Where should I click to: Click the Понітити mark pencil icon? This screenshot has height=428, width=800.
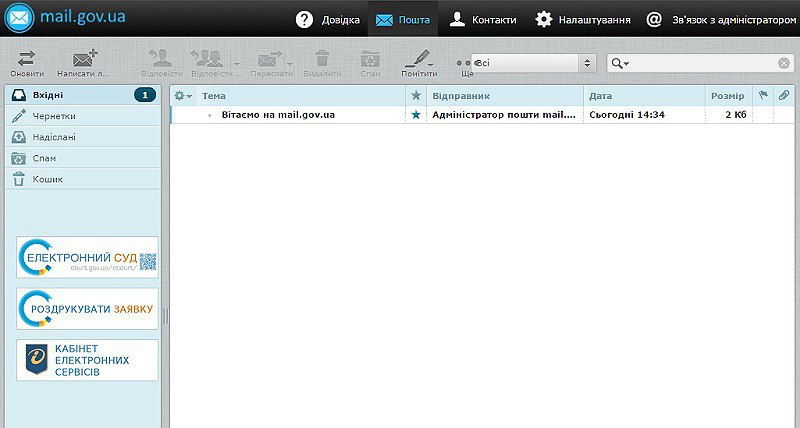click(418, 60)
